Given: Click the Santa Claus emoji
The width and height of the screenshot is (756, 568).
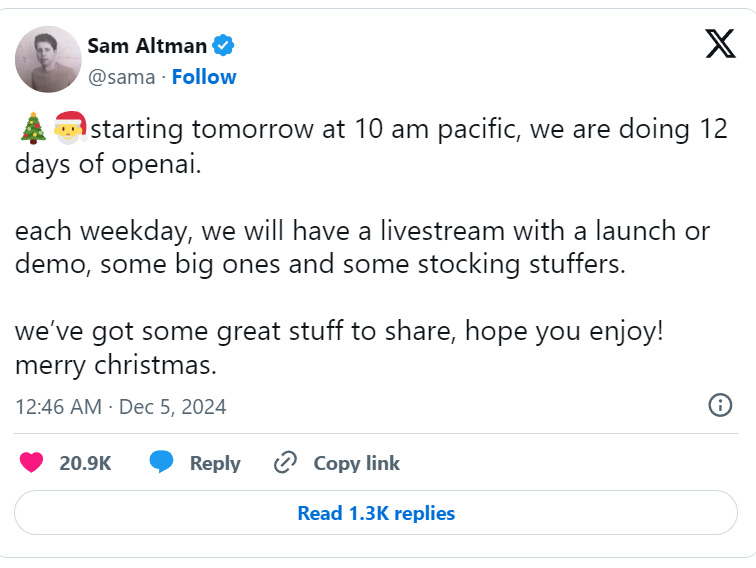Looking at the screenshot, I should pos(70,129).
